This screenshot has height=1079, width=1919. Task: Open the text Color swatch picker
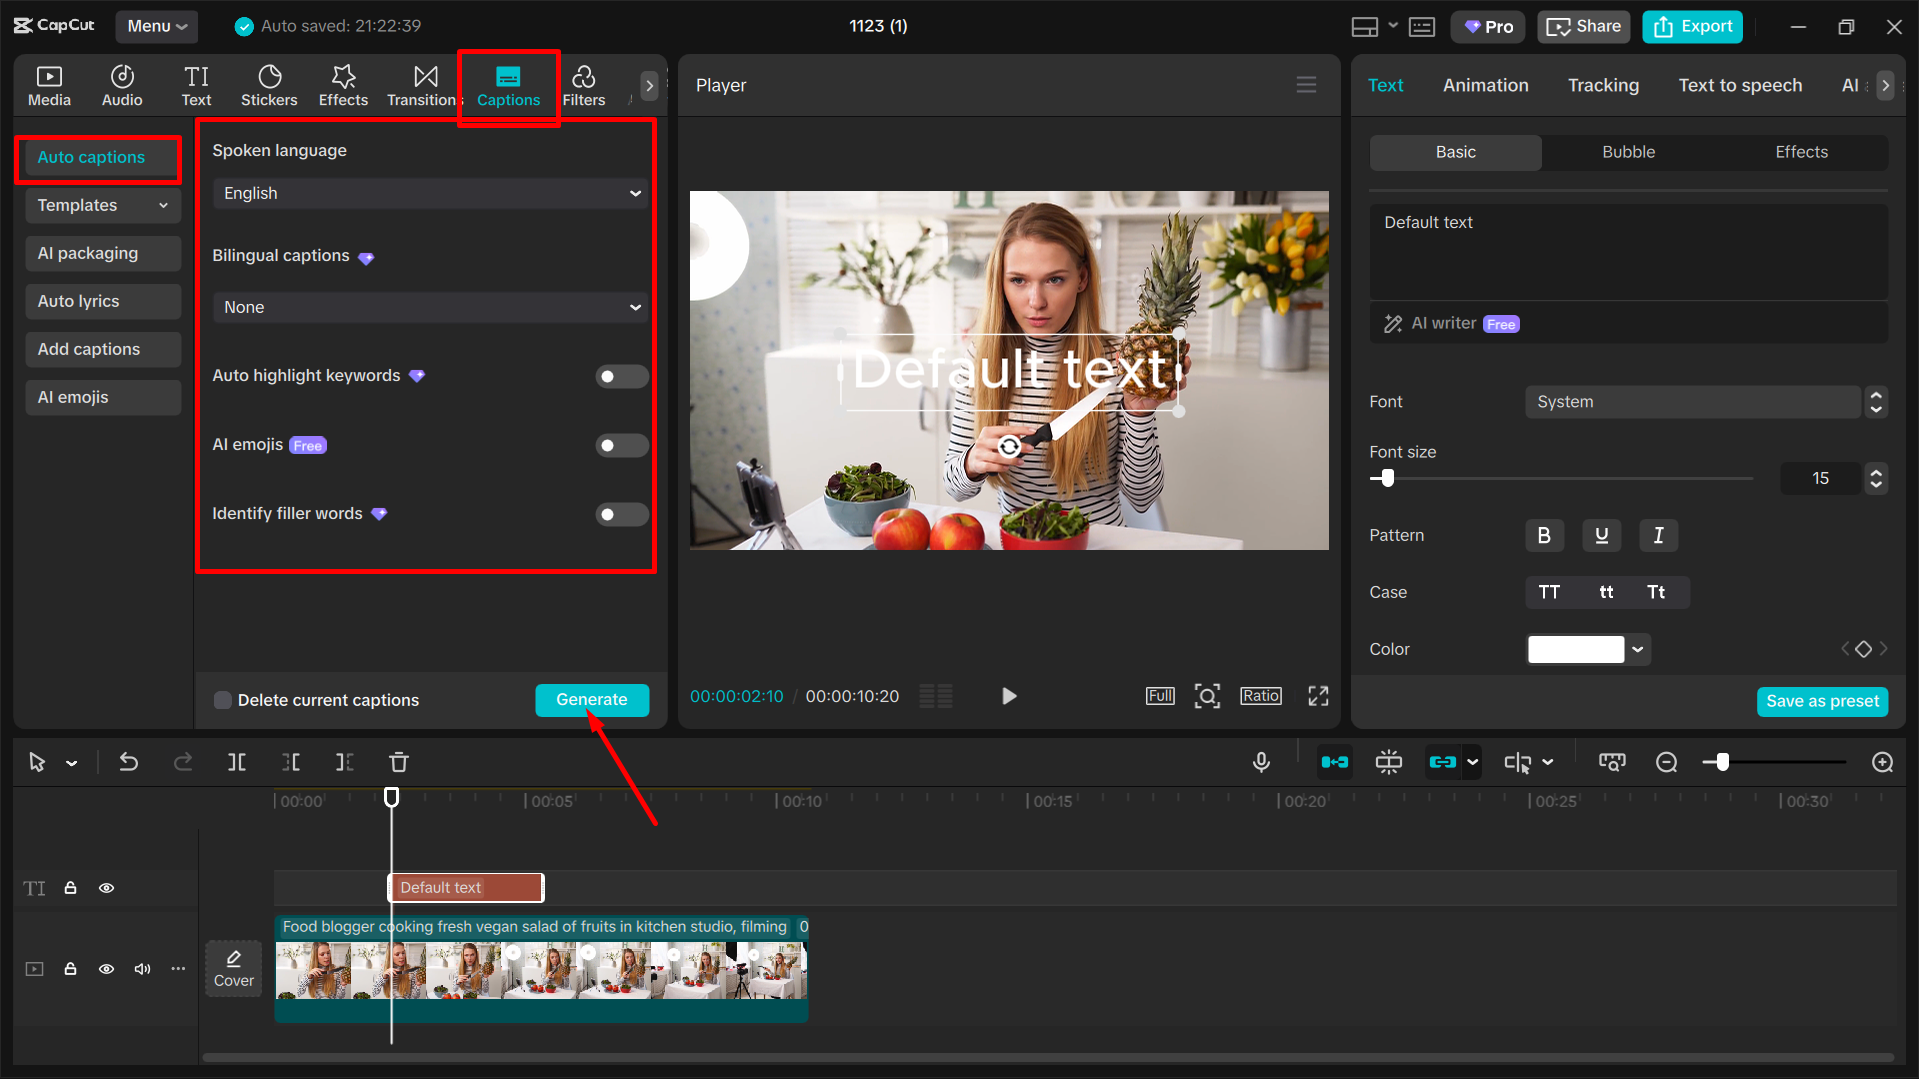(1587, 649)
